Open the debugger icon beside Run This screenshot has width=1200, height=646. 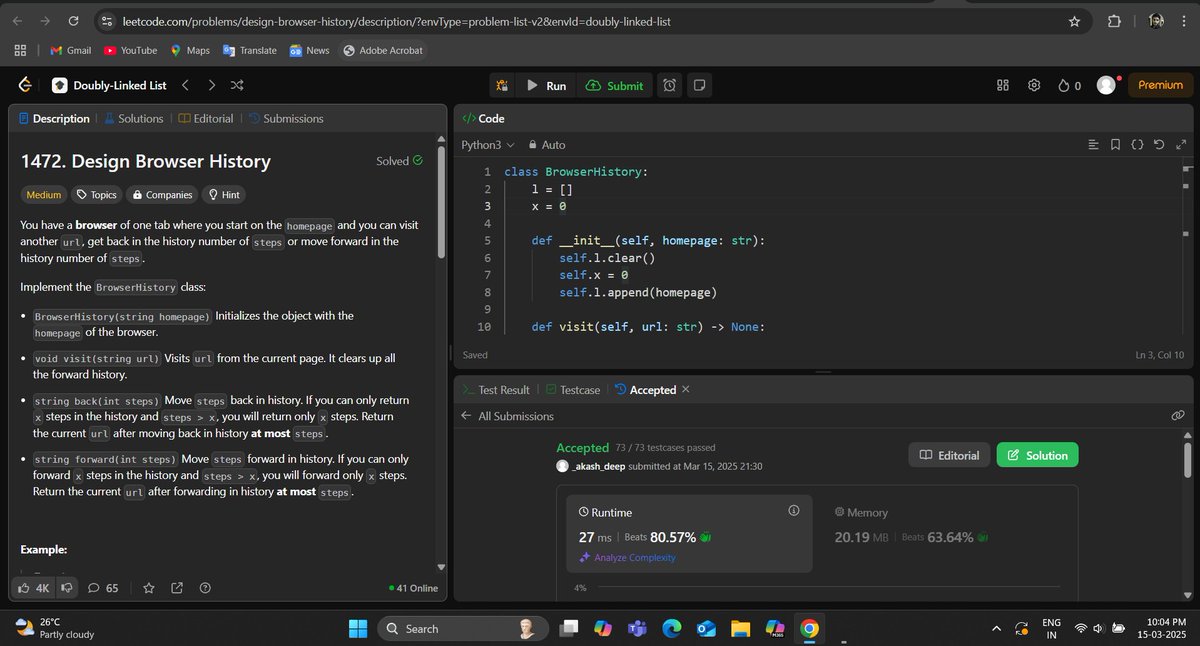502,86
